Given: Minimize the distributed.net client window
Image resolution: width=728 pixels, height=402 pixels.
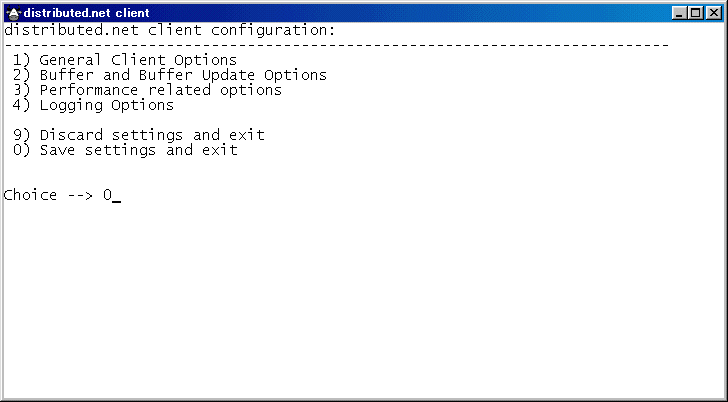Looking at the screenshot, I should [x=681, y=13].
